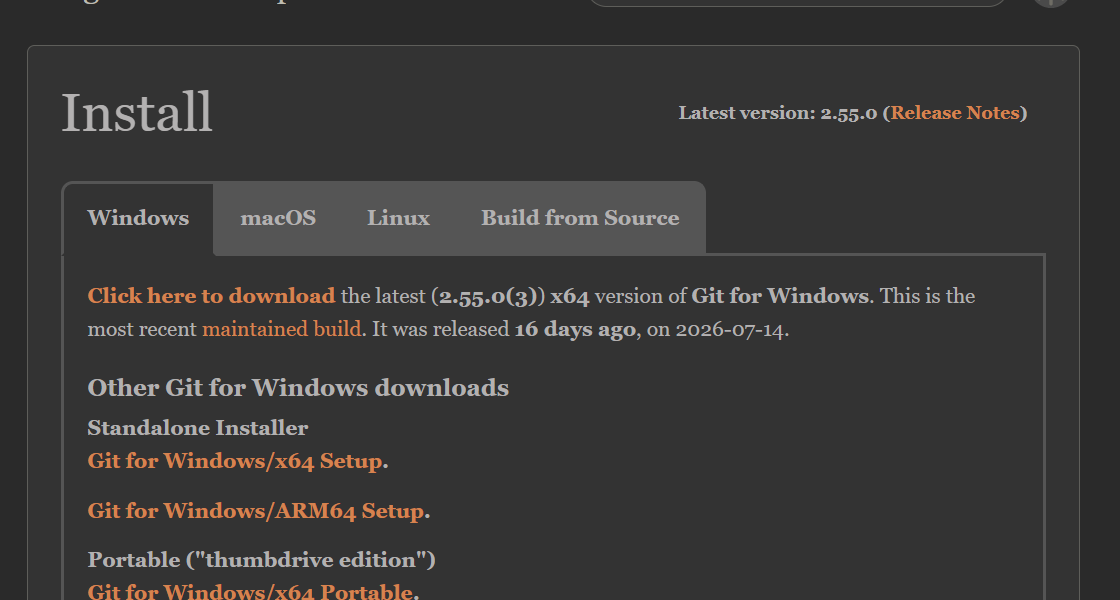Open the maintained build link

pos(281,329)
